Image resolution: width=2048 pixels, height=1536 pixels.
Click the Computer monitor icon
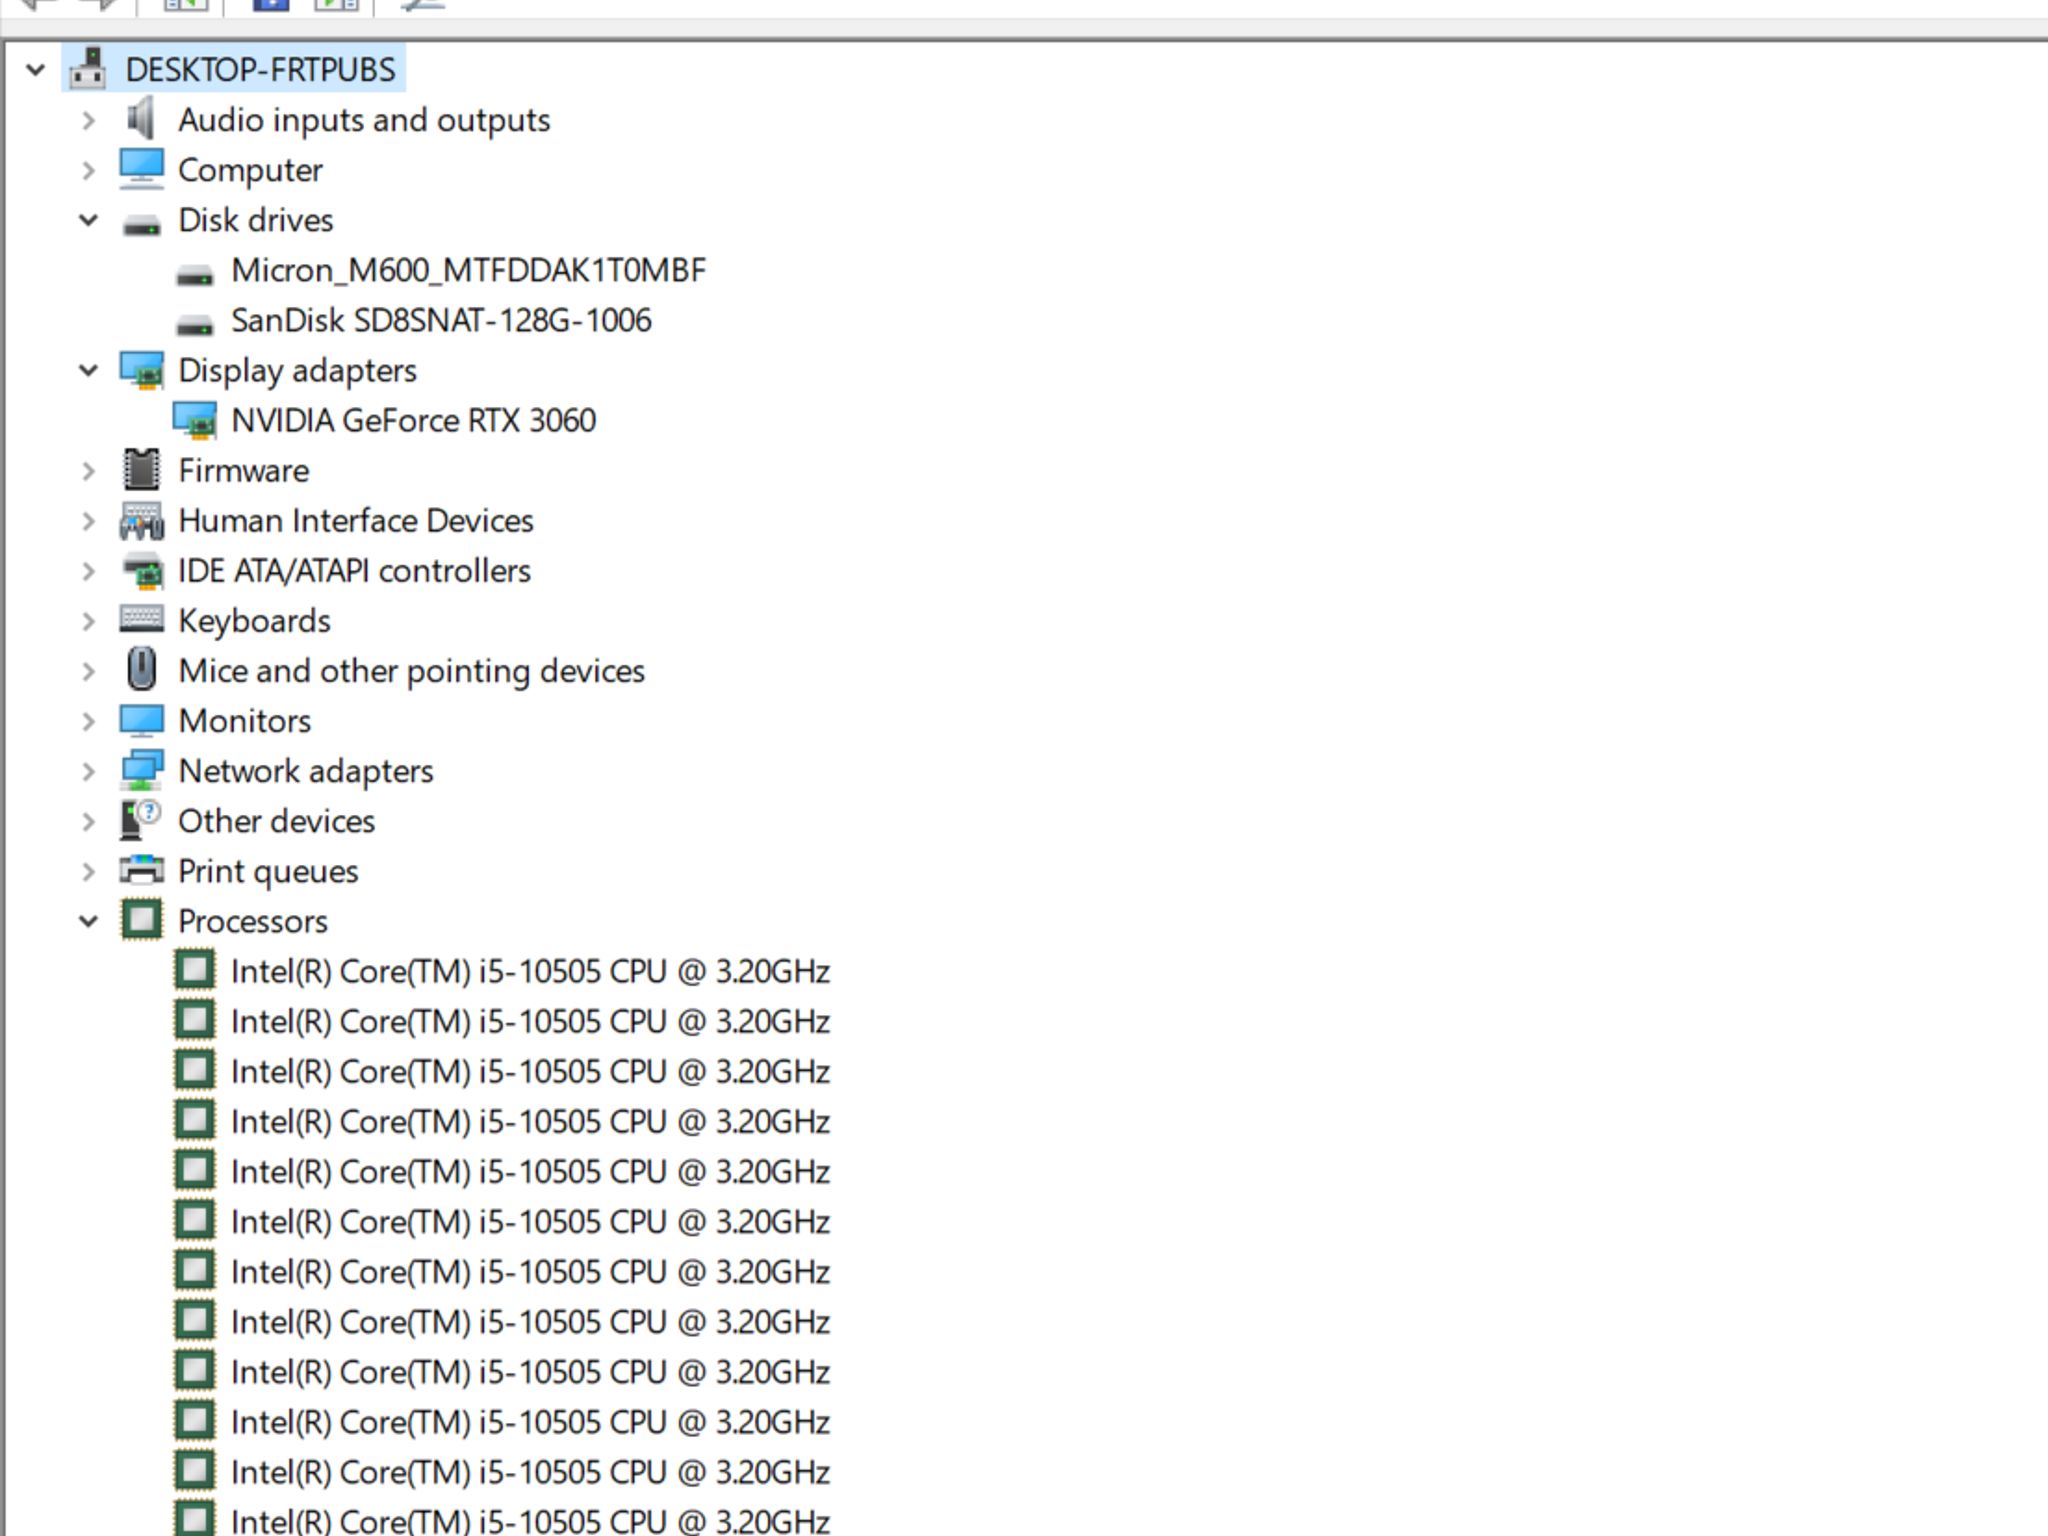click(141, 169)
